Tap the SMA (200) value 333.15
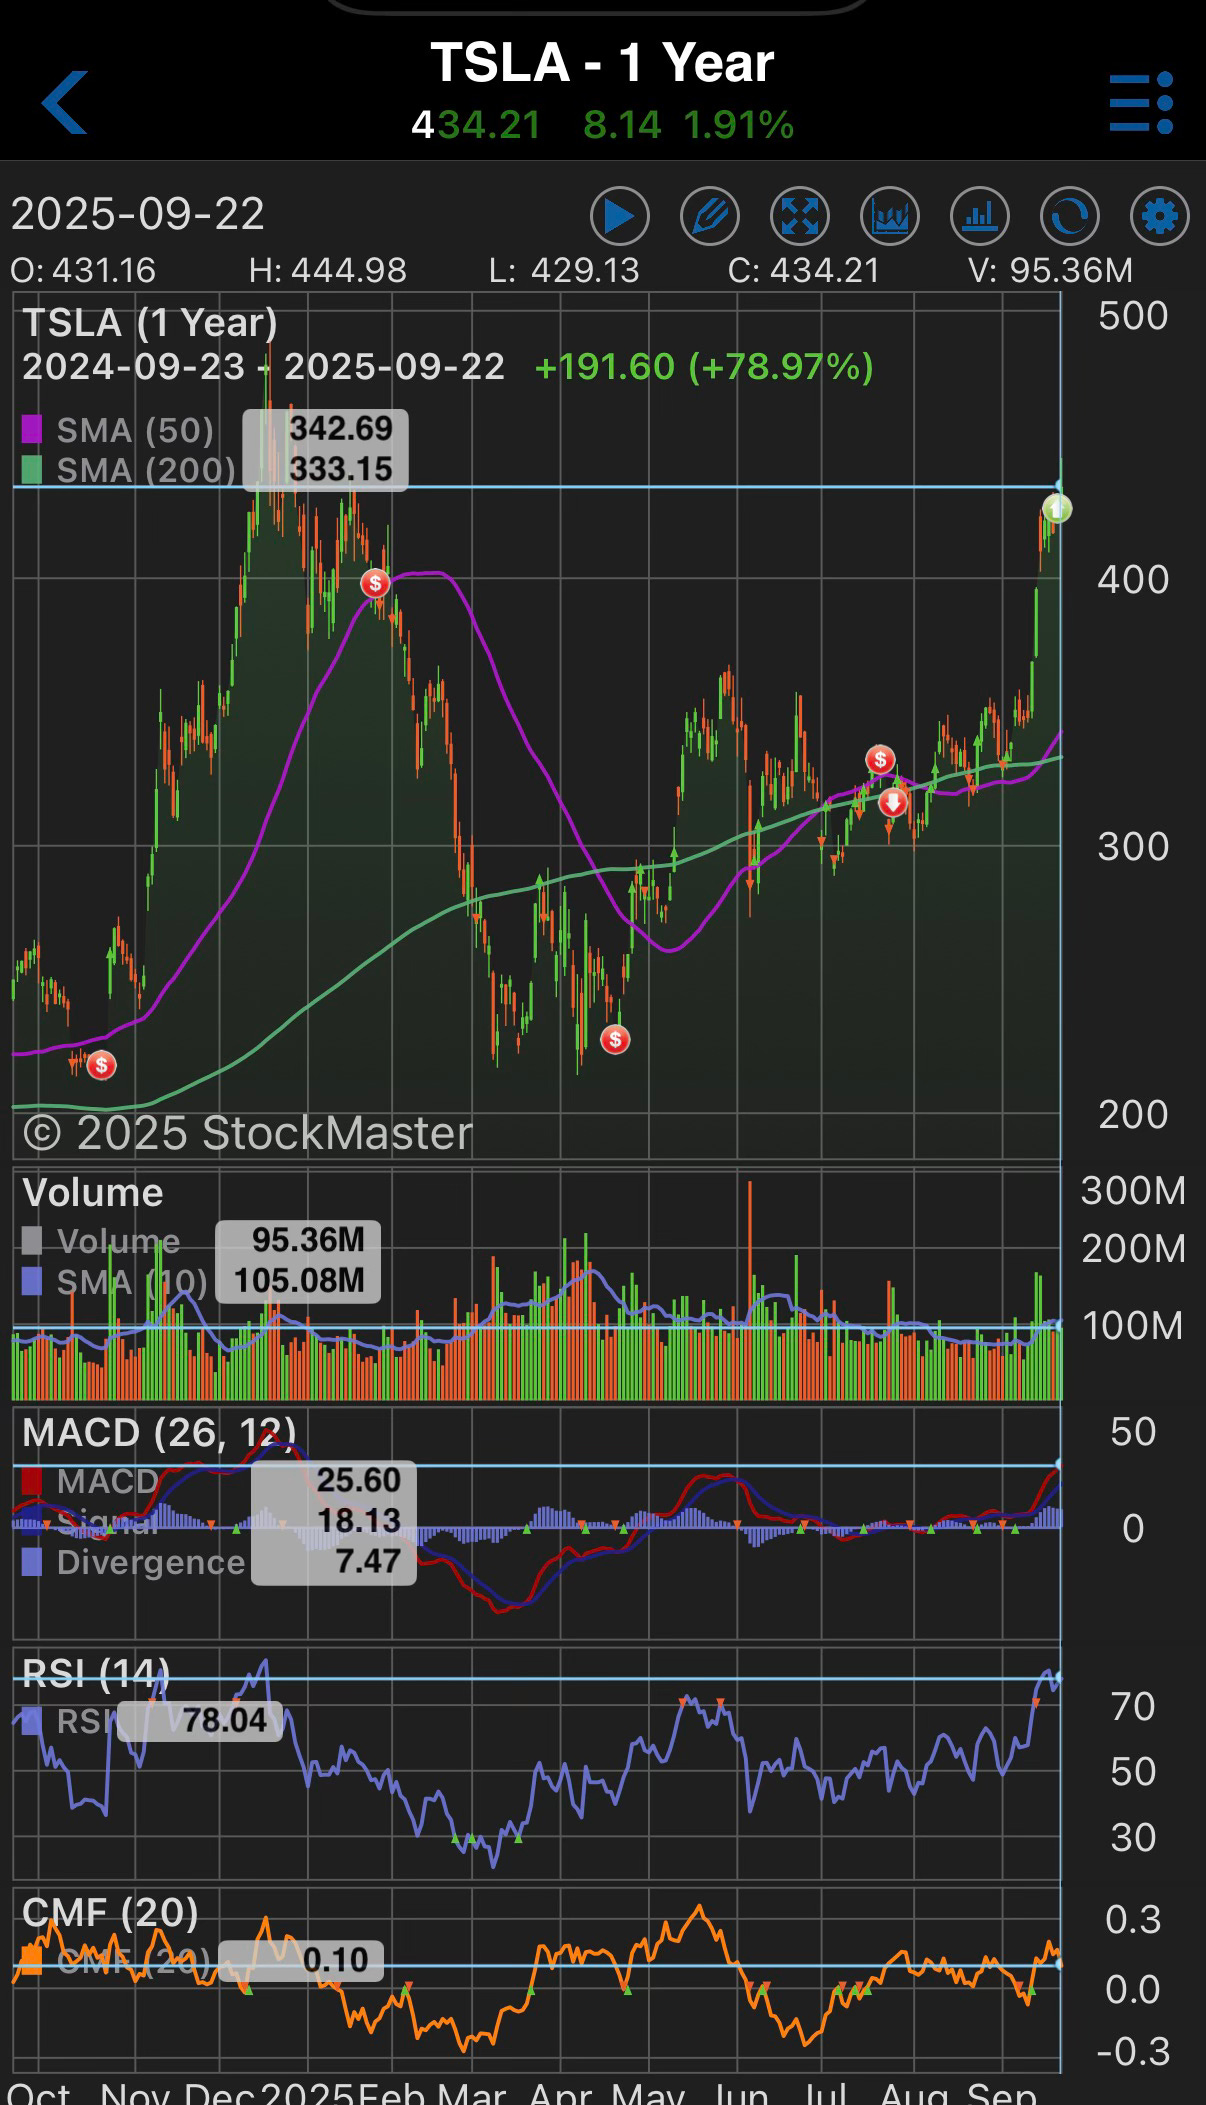Viewport: 1206px width, 2105px height. [341, 469]
